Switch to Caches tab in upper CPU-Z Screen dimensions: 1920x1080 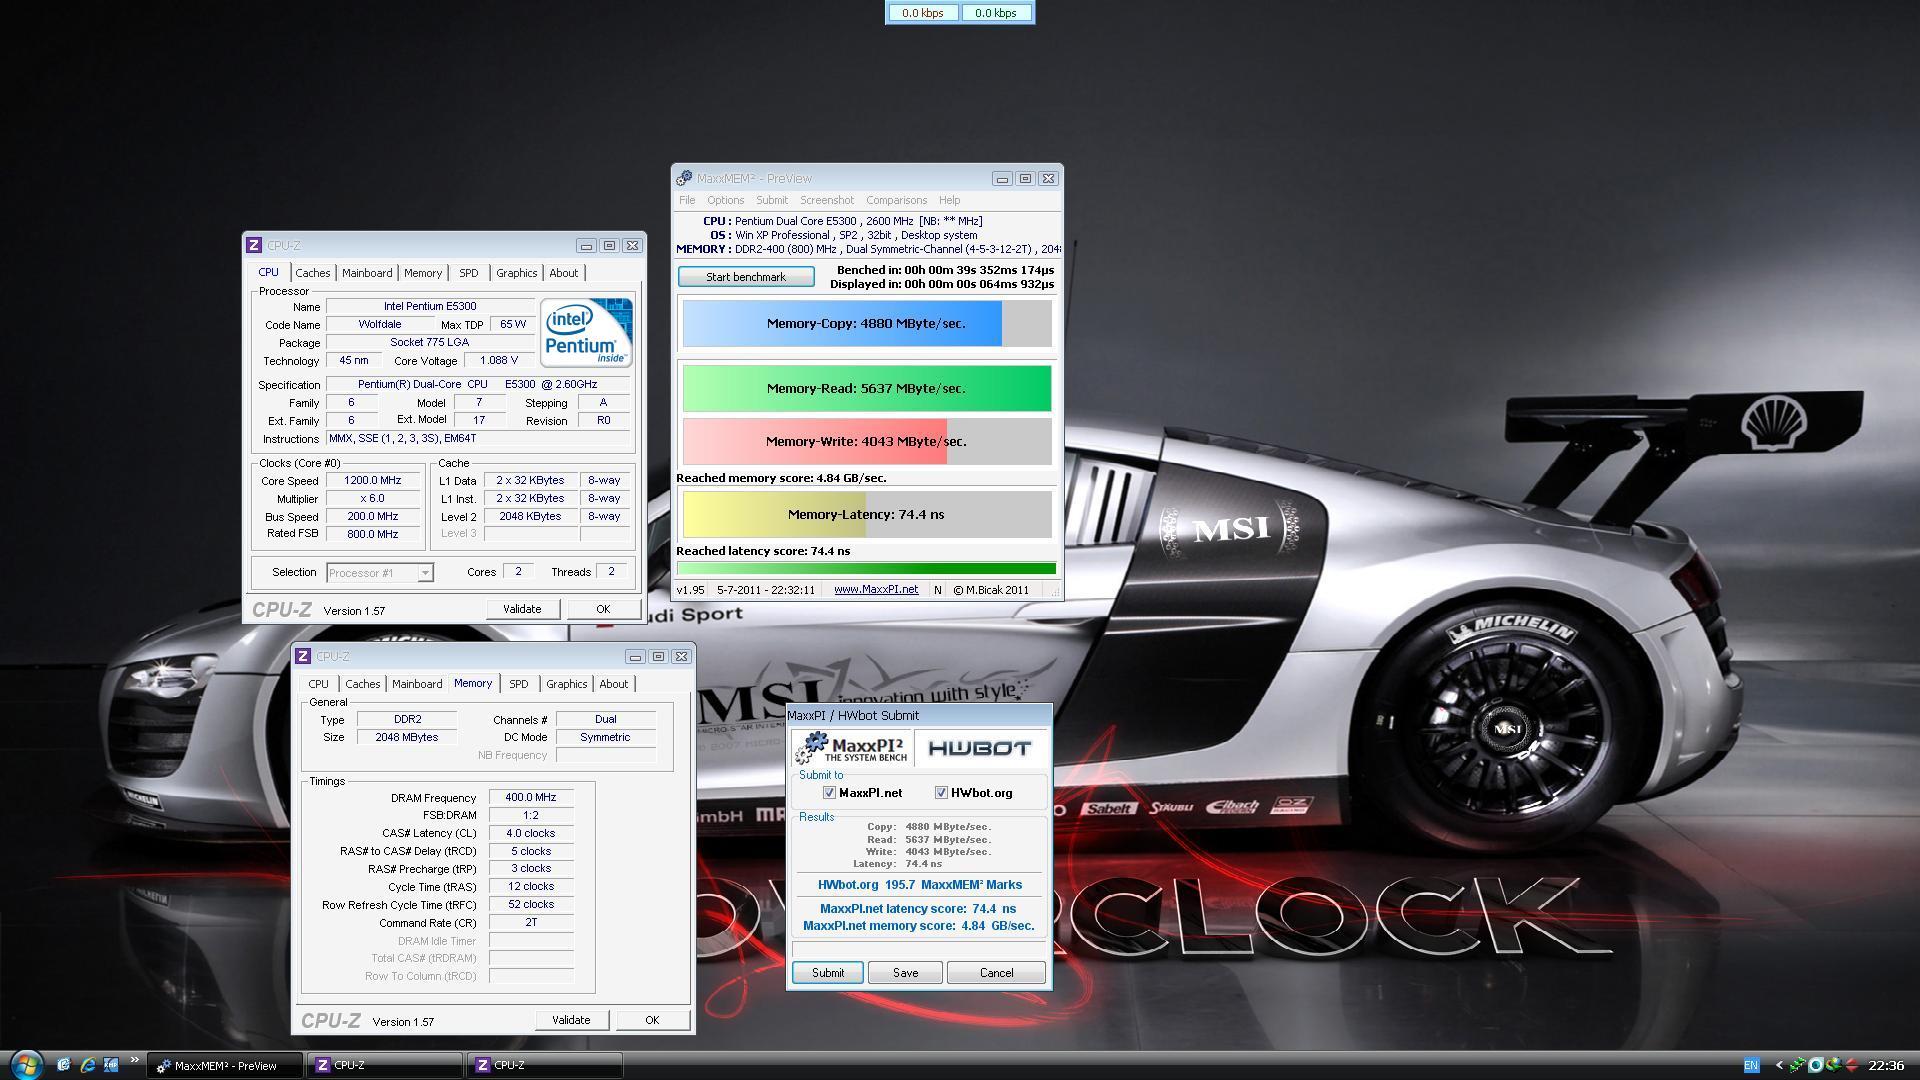click(x=312, y=273)
